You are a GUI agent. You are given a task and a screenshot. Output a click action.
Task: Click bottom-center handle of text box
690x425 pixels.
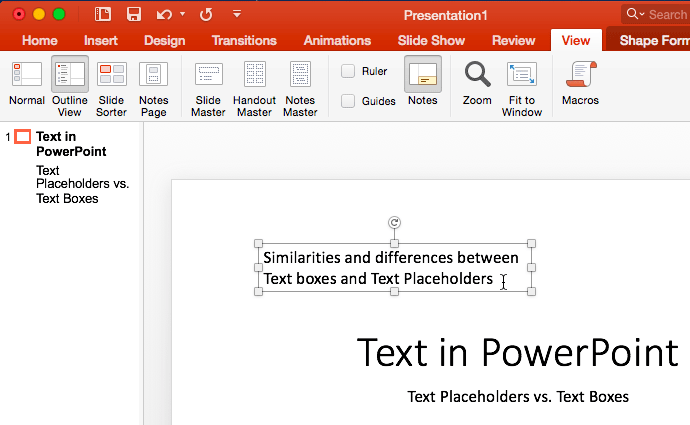[x=394, y=291]
